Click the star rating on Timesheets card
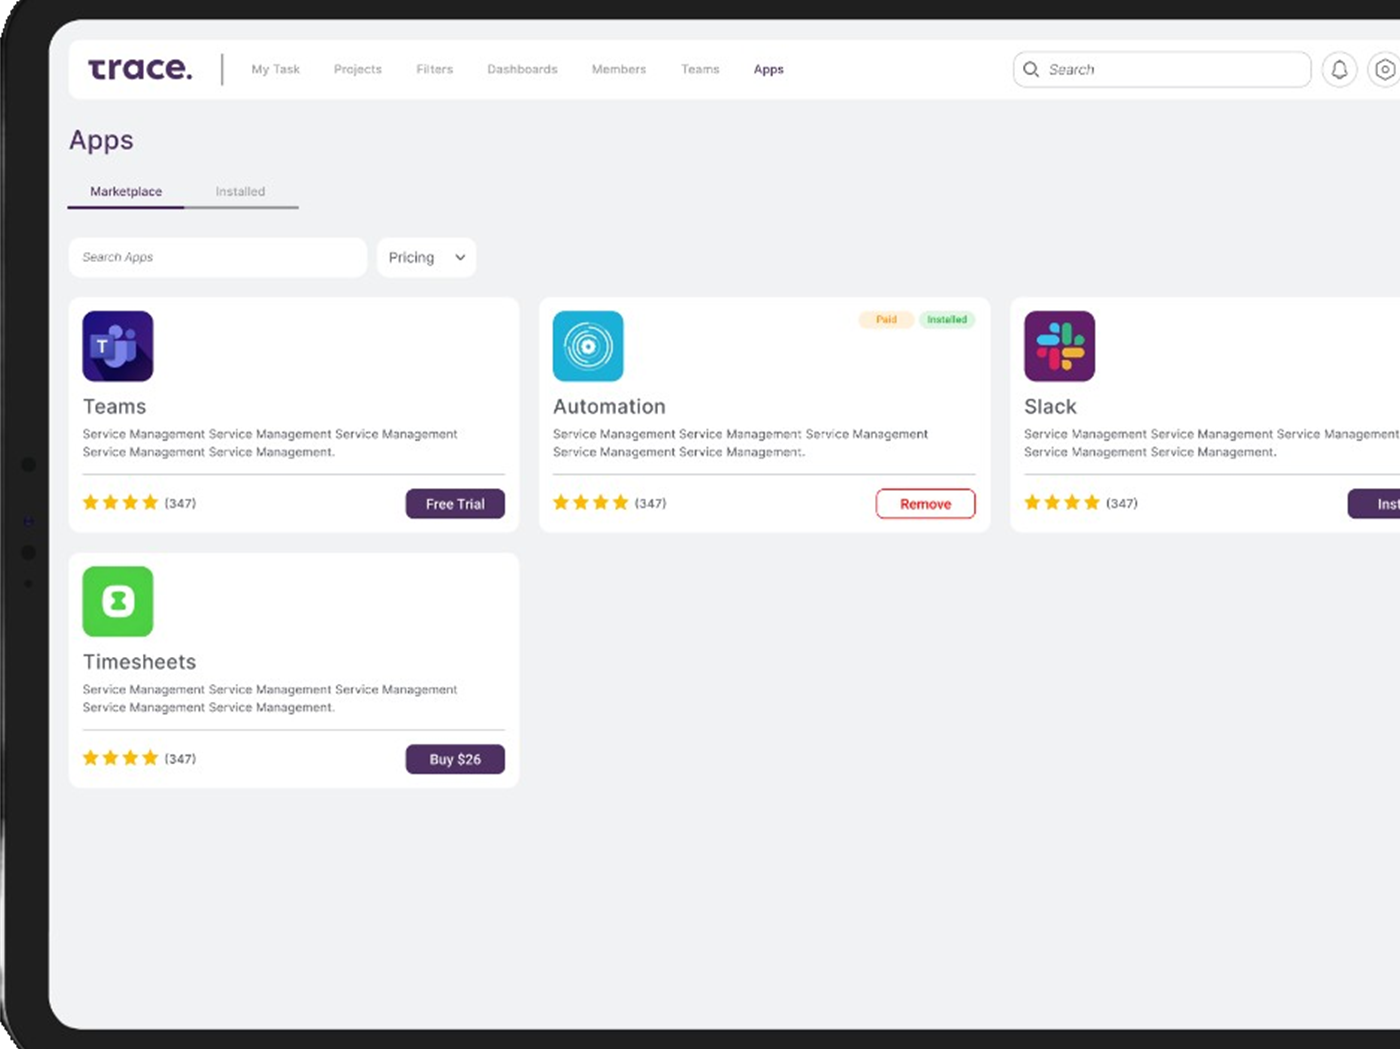This screenshot has height=1049, width=1400. 120,758
